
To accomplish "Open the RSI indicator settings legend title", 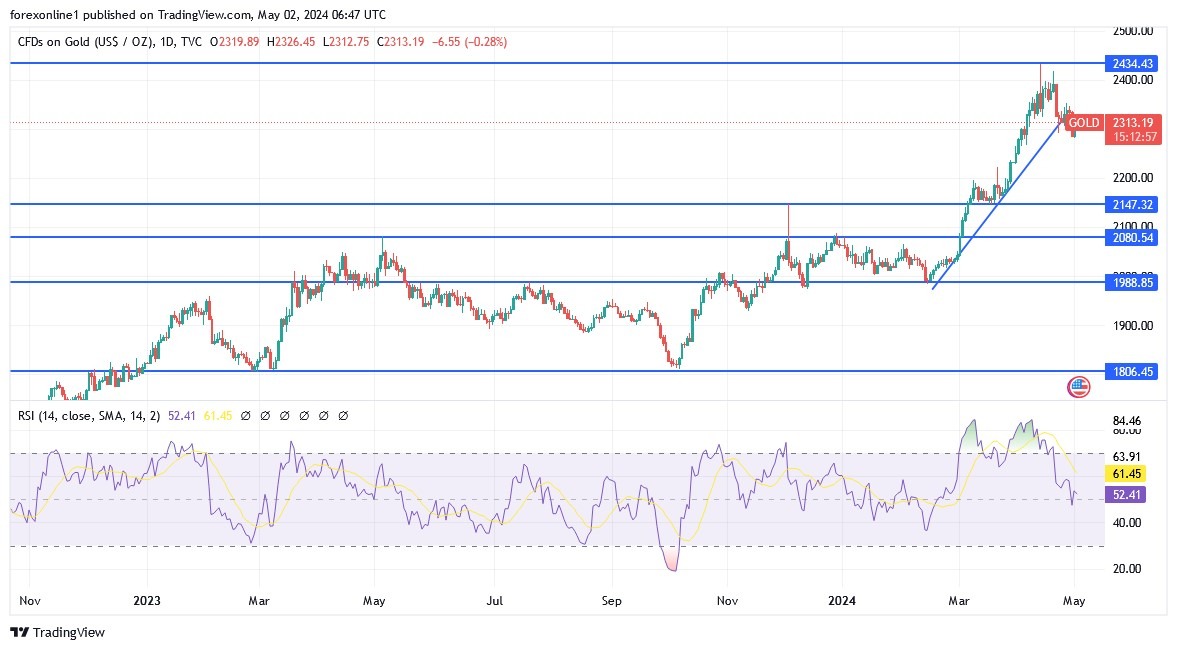I will tap(83, 415).
